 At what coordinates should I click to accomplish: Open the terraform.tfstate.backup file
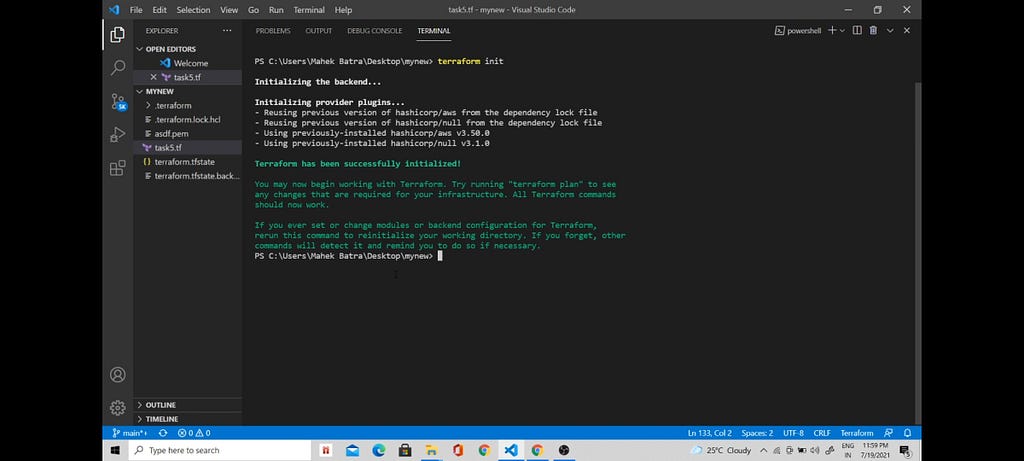[187, 176]
